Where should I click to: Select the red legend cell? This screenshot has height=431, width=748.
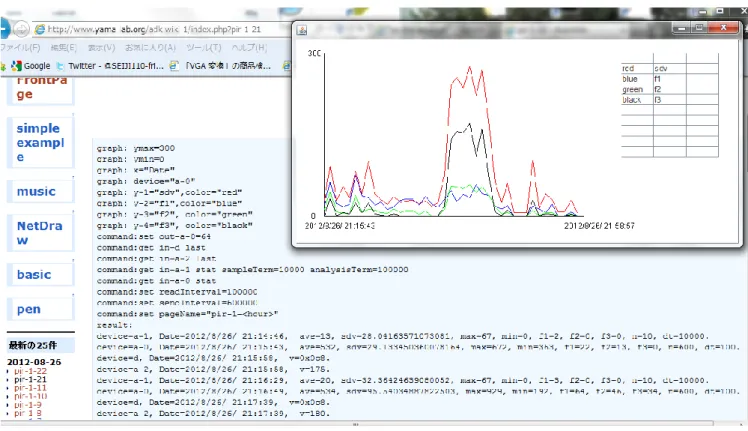(637, 68)
